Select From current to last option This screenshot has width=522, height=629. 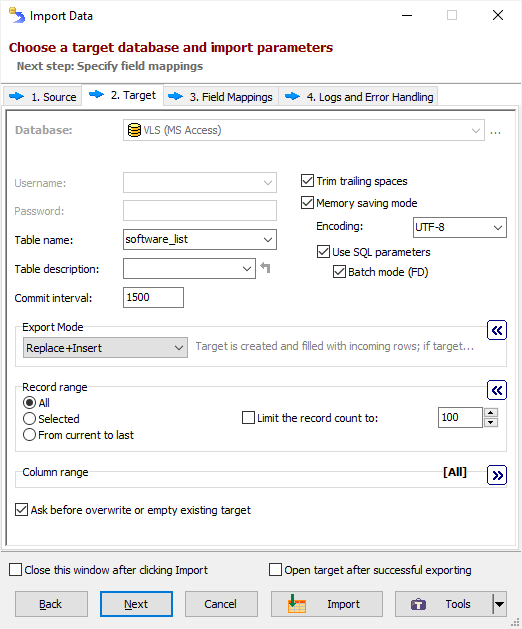pyautogui.click(x=29, y=435)
